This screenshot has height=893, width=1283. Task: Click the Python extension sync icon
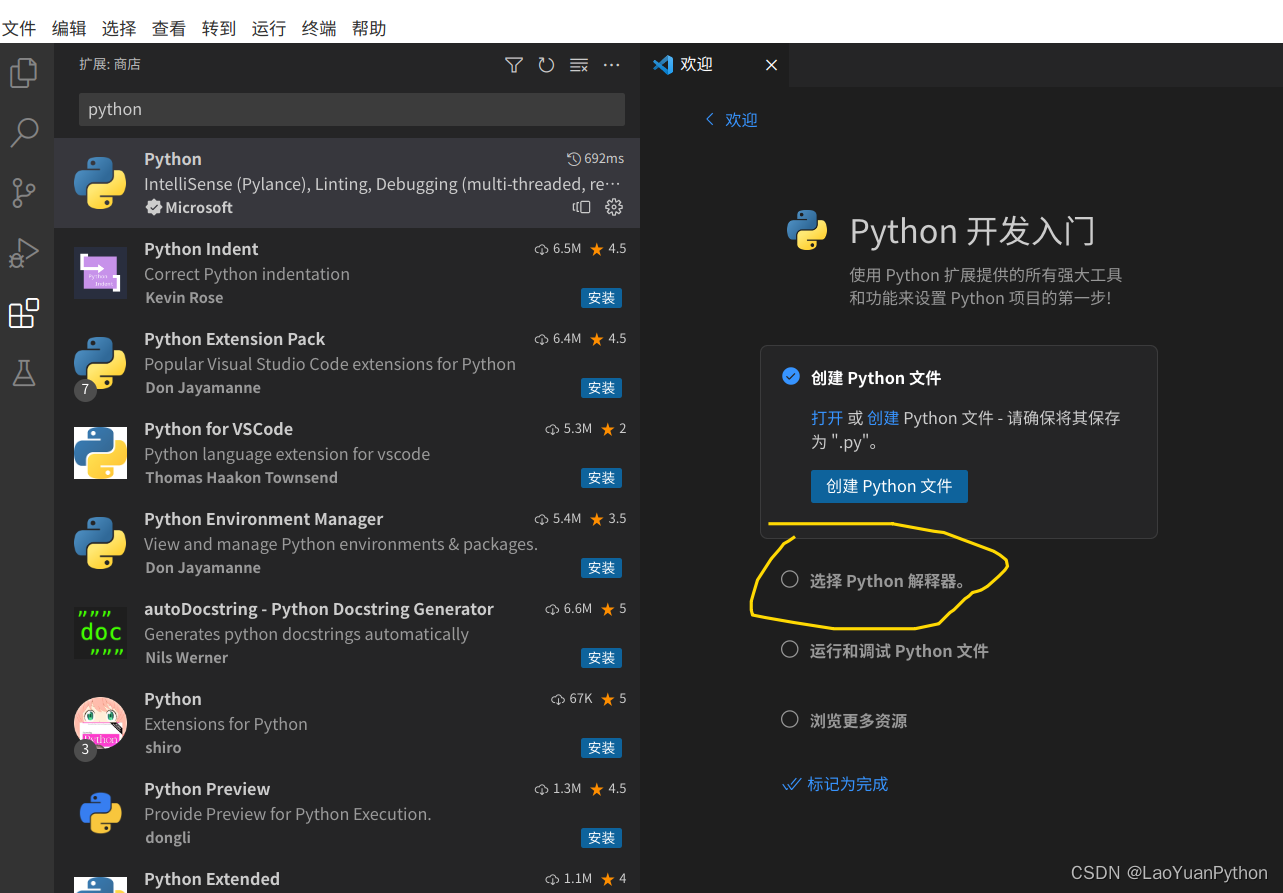coord(582,207)
